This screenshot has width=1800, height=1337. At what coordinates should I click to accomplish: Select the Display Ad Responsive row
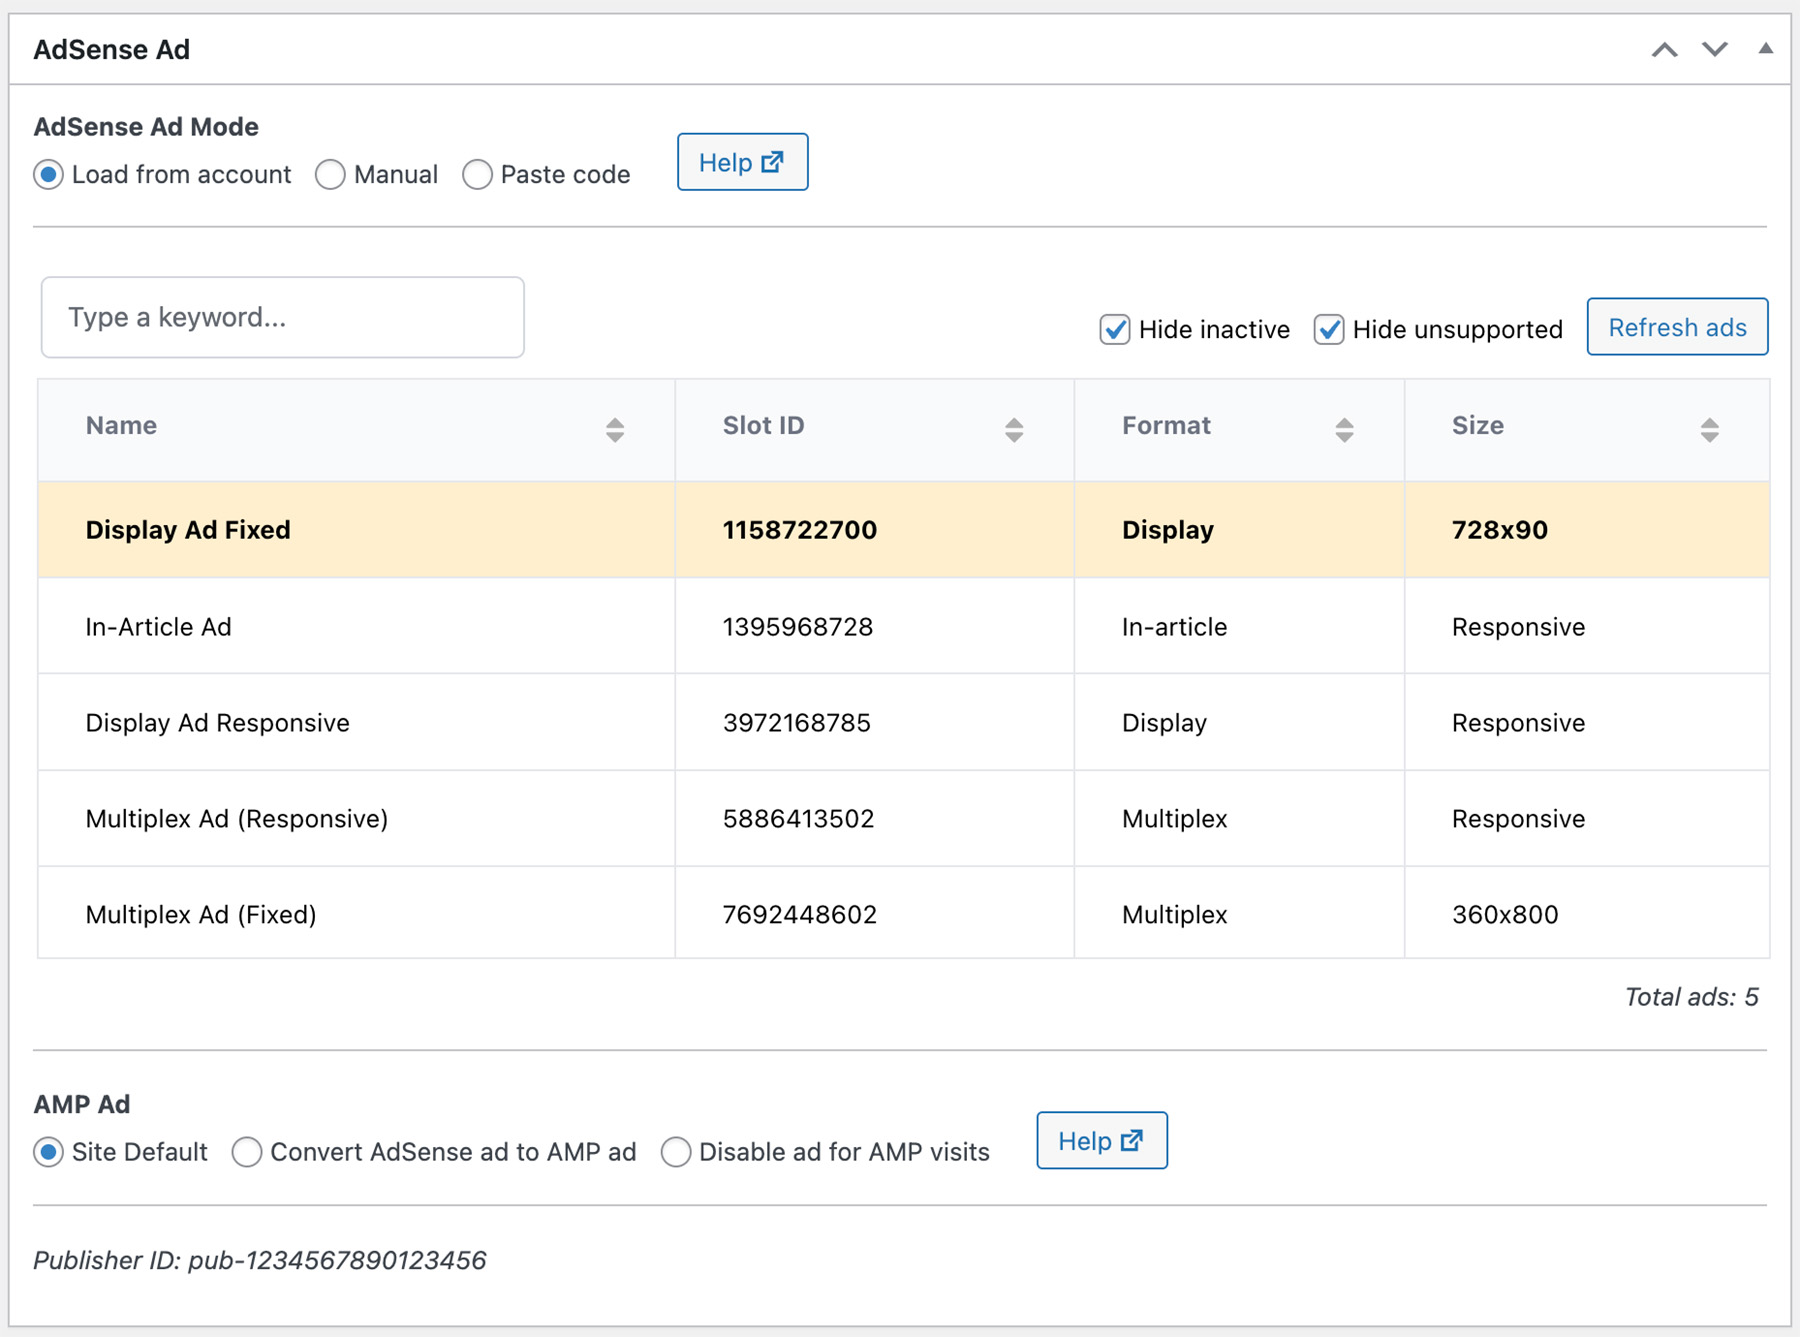click(x=904, y=722)
